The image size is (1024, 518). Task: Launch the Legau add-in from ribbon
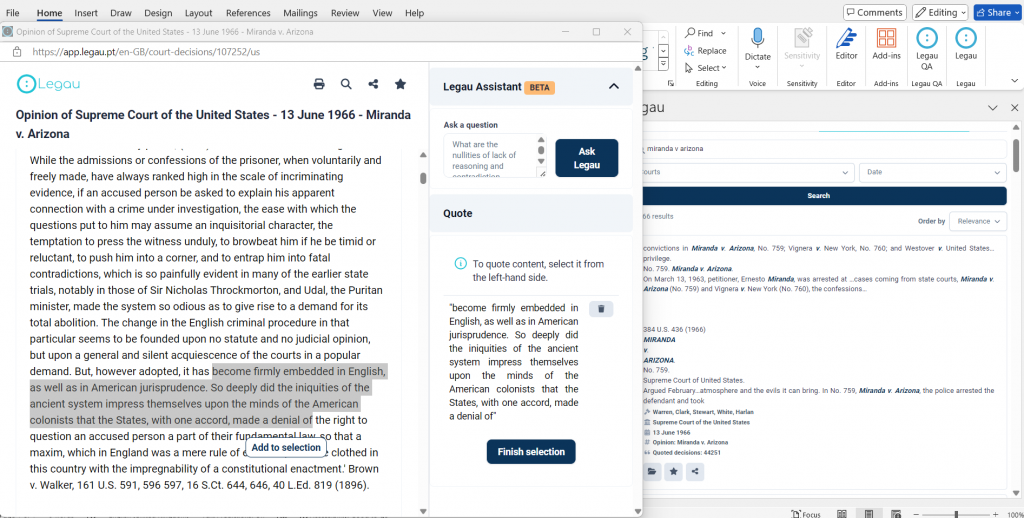click(966, 44)
